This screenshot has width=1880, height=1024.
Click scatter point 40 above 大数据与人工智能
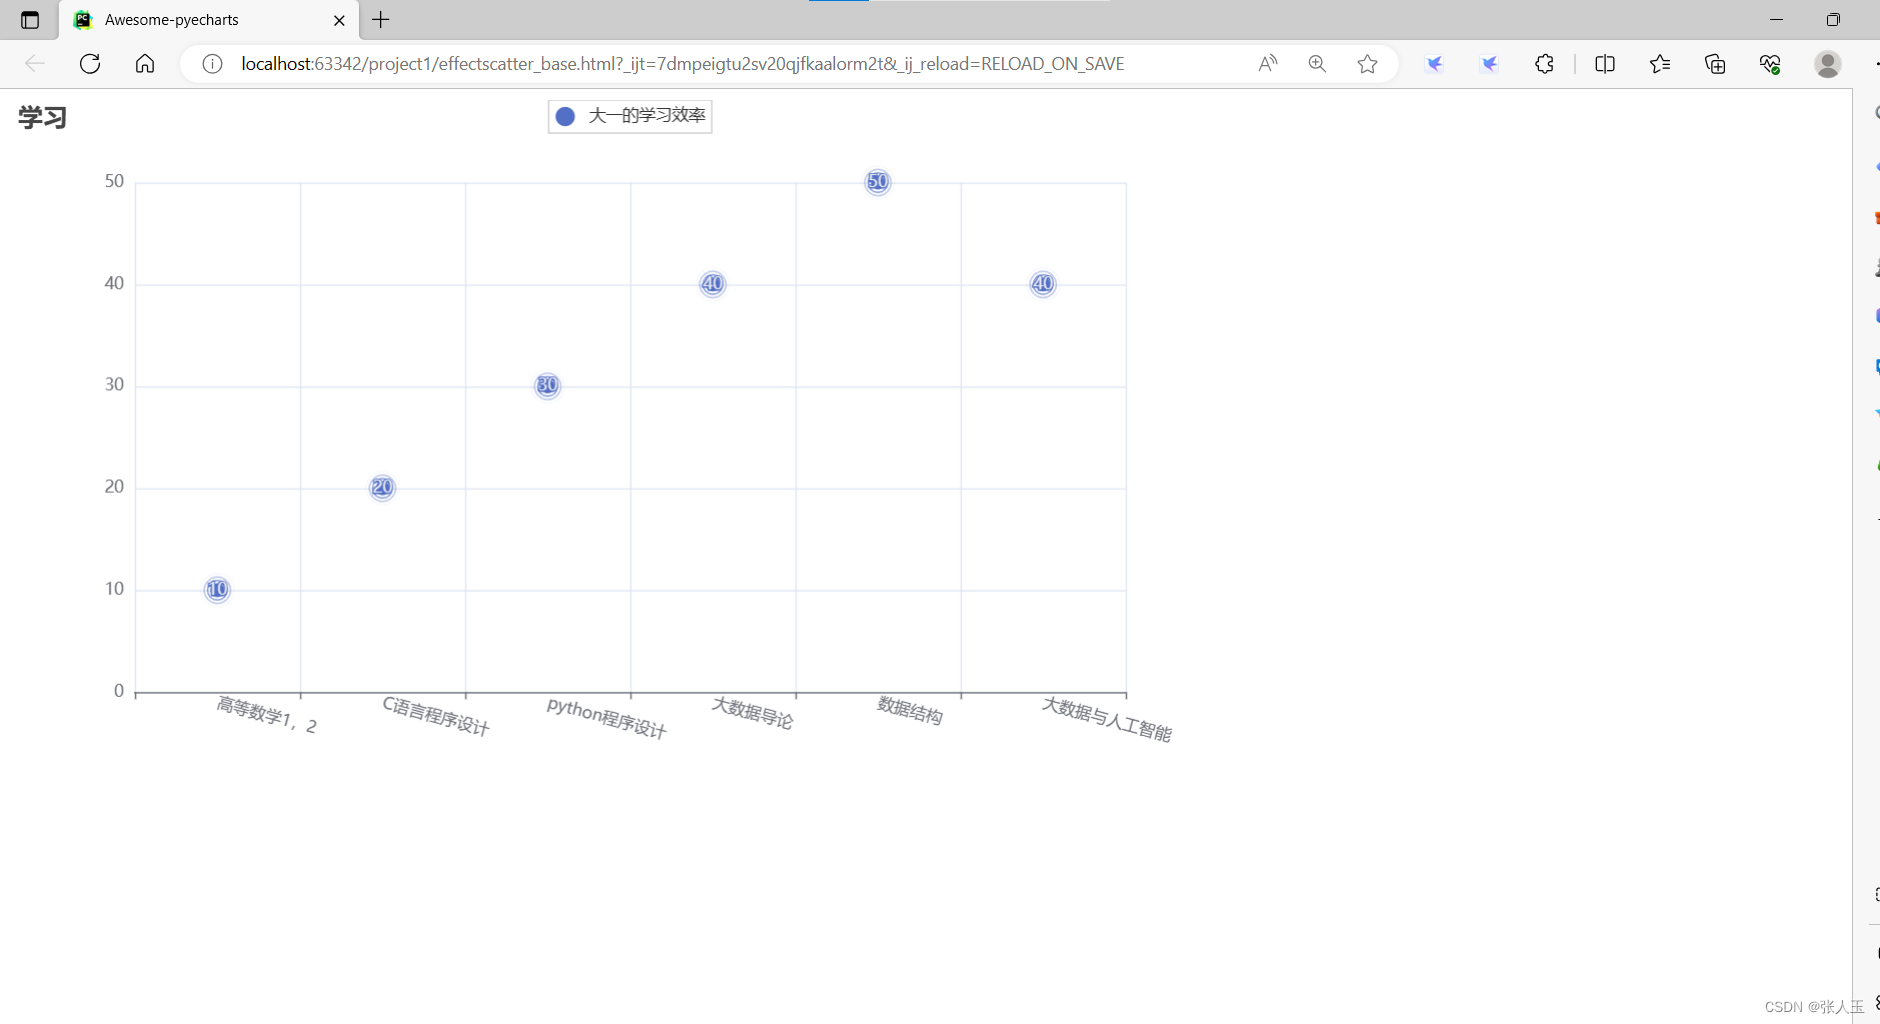1042,284
